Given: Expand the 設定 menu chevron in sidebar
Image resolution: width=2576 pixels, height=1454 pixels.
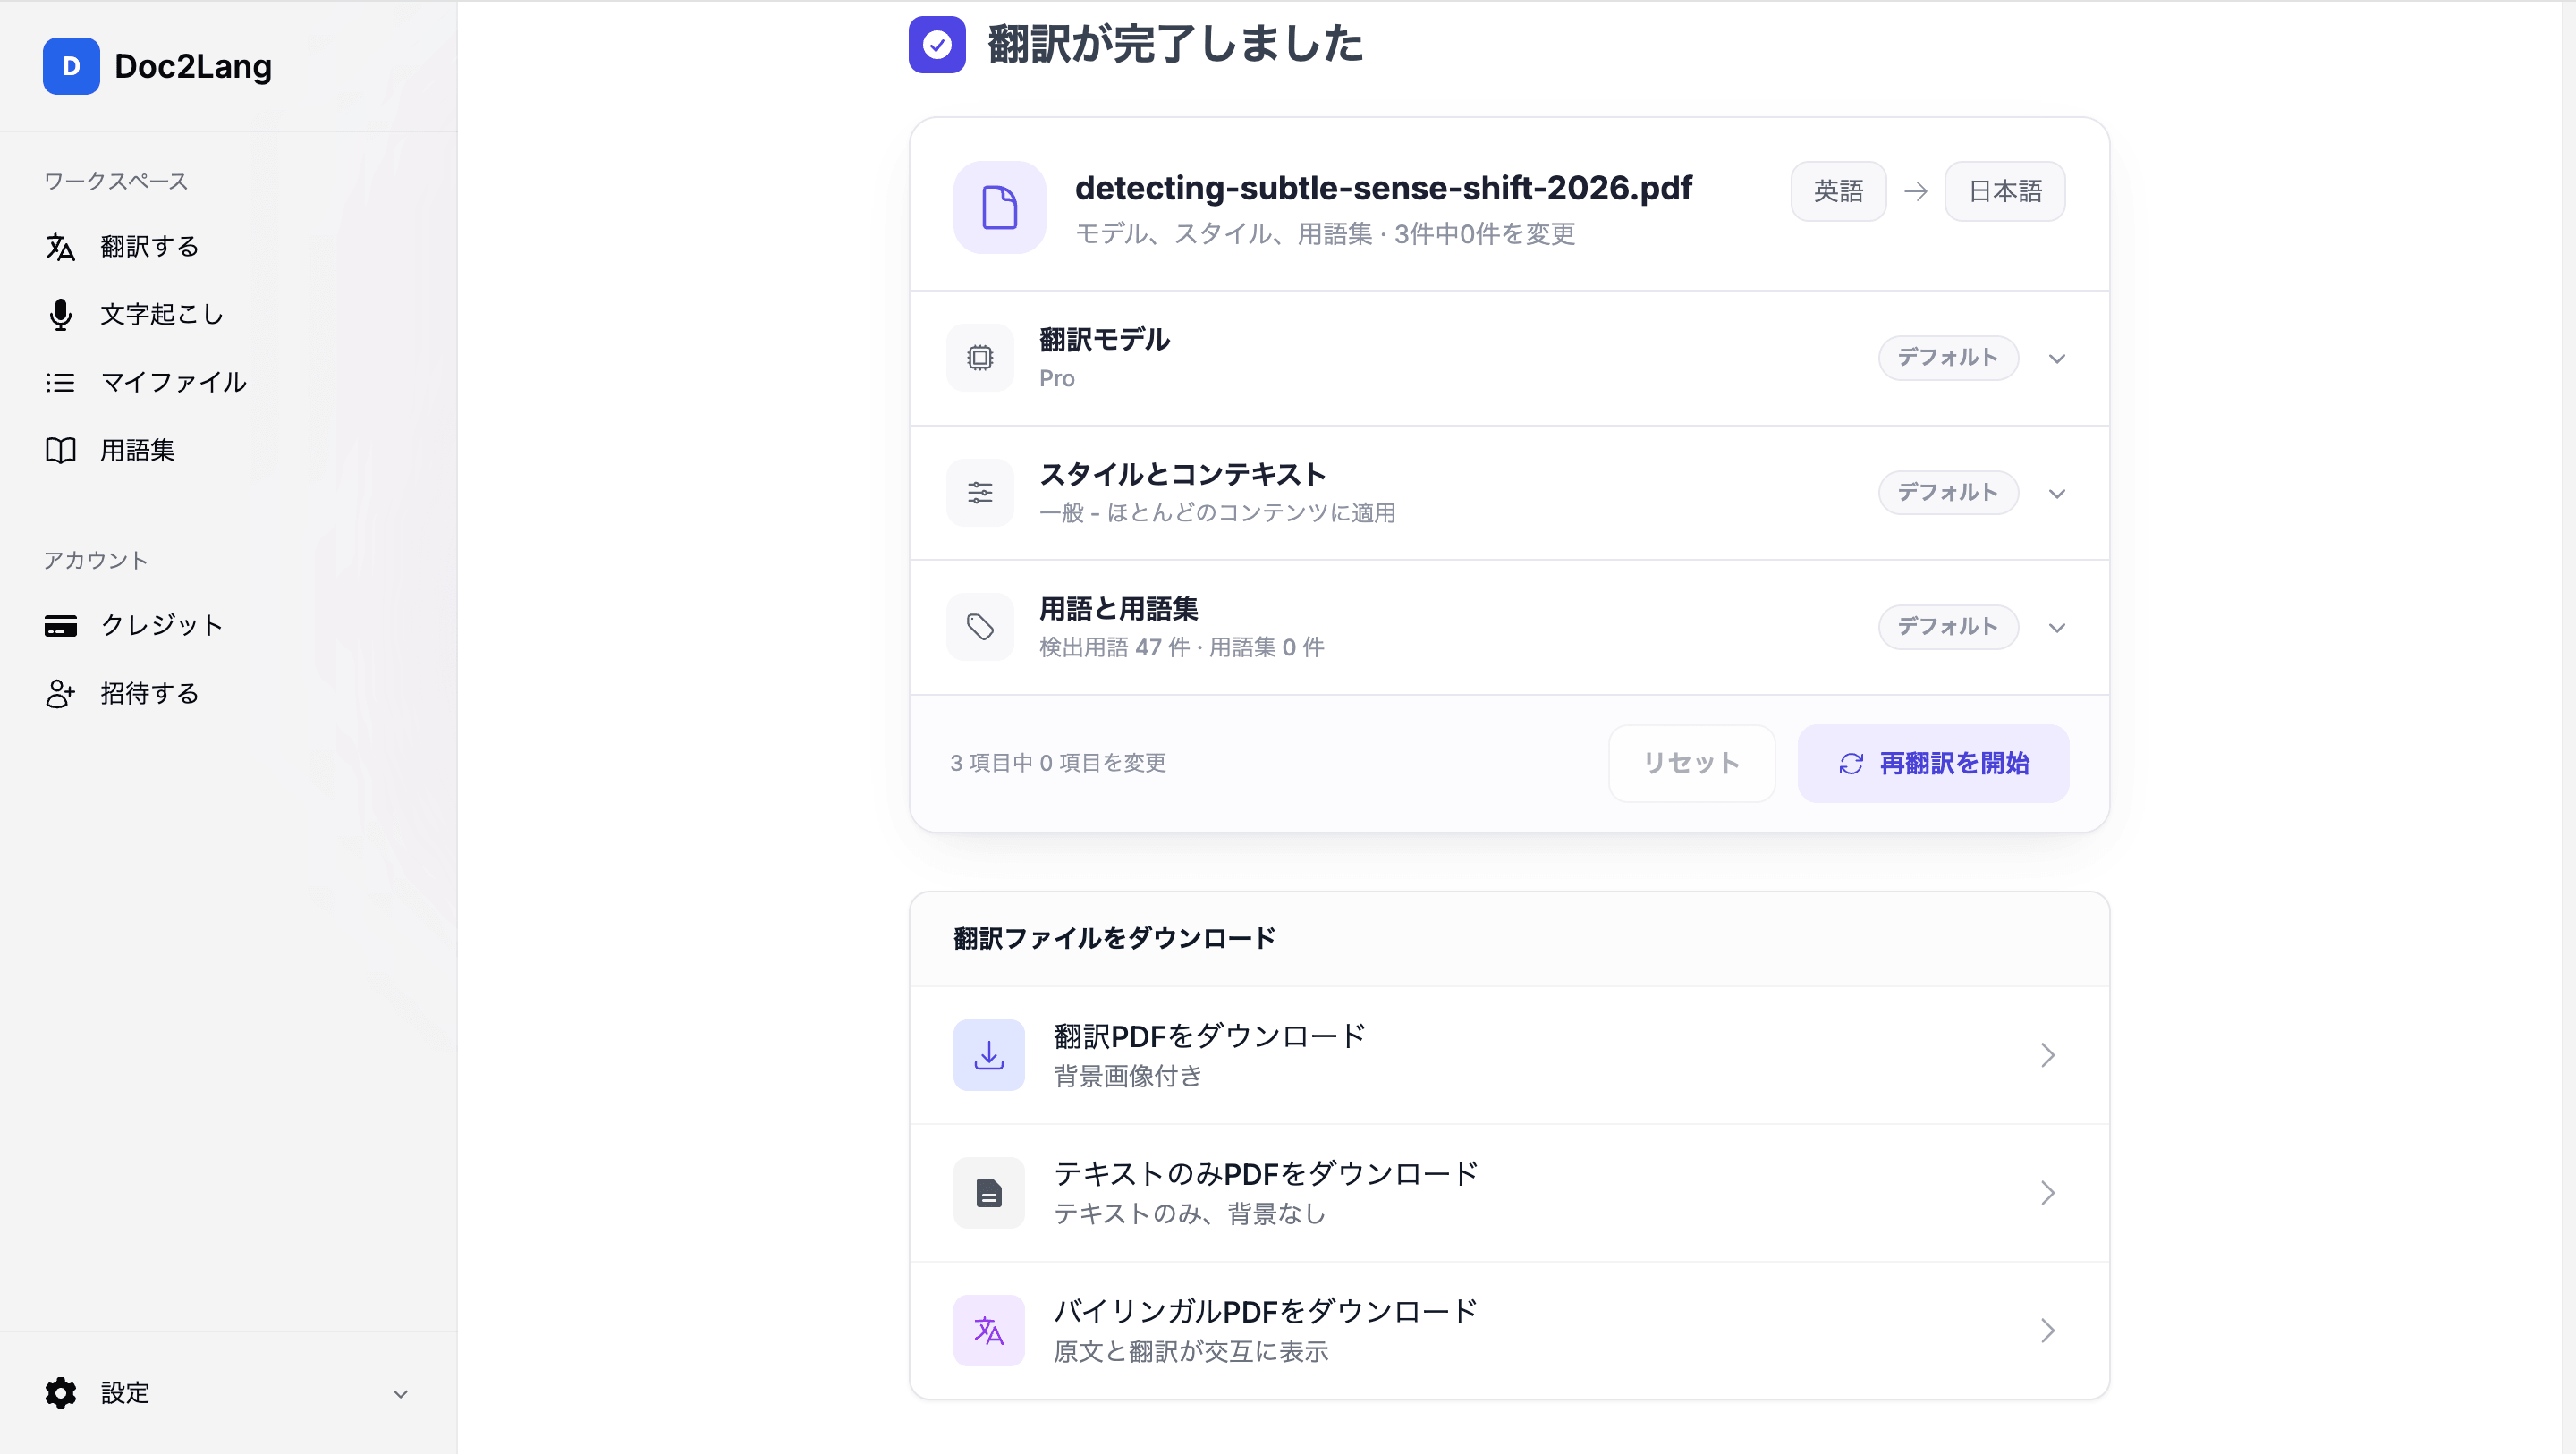Looking at the screenshot, I should pos(401,1394).
